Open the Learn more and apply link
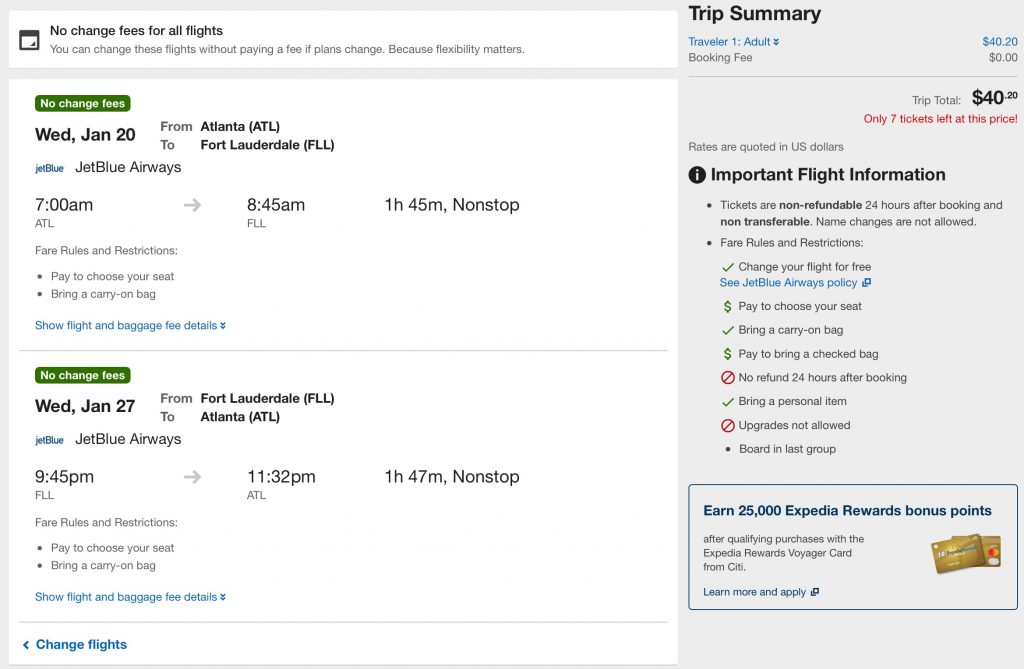Screen dimensions: 1024x669 coord(760,592)
